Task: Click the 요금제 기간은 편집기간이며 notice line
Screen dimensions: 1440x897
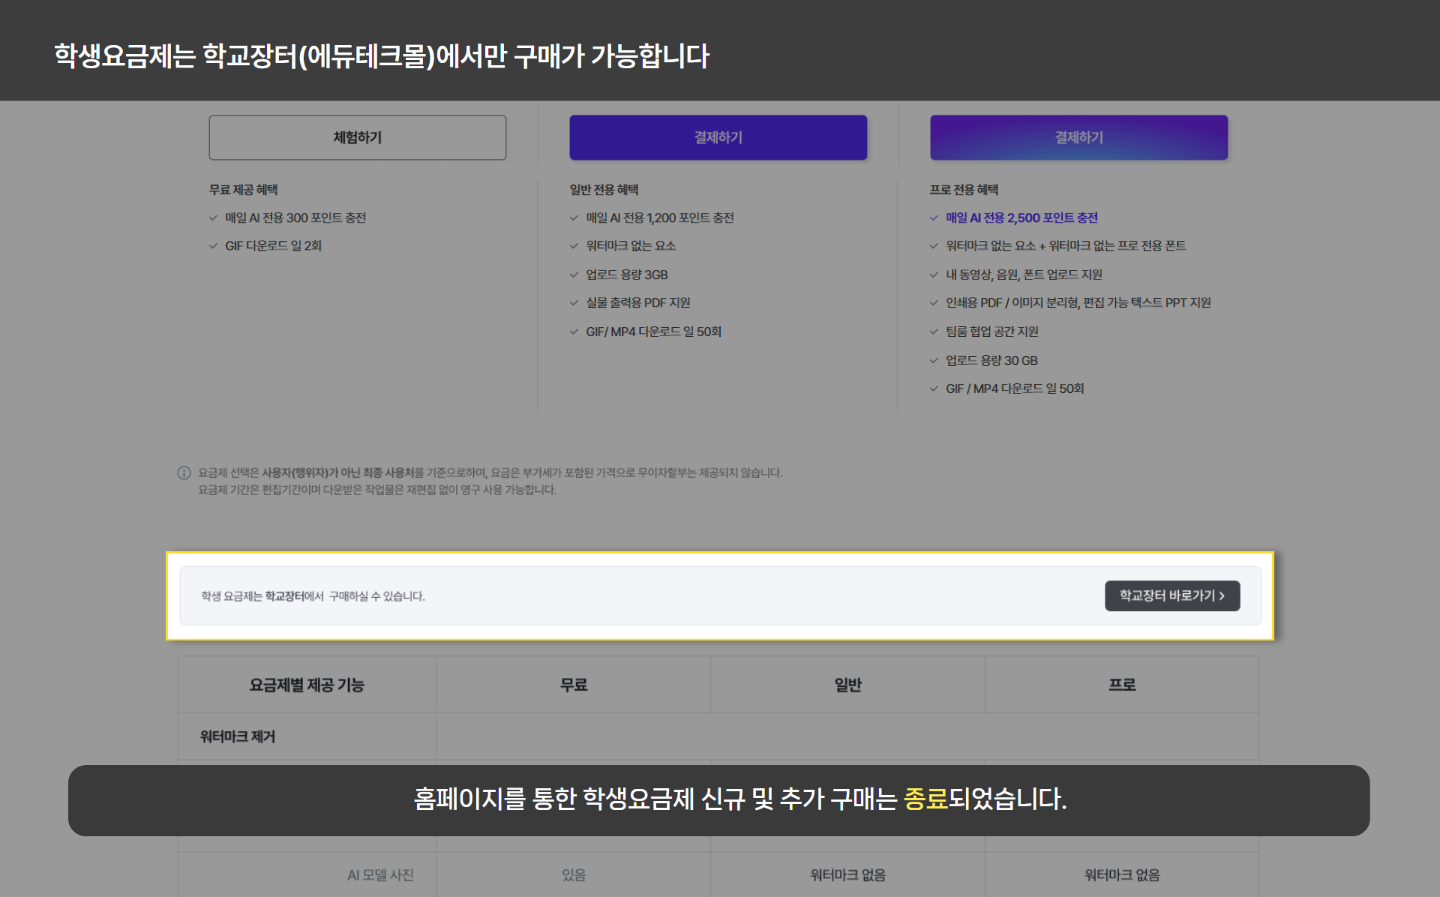Action: click(377, 490)
